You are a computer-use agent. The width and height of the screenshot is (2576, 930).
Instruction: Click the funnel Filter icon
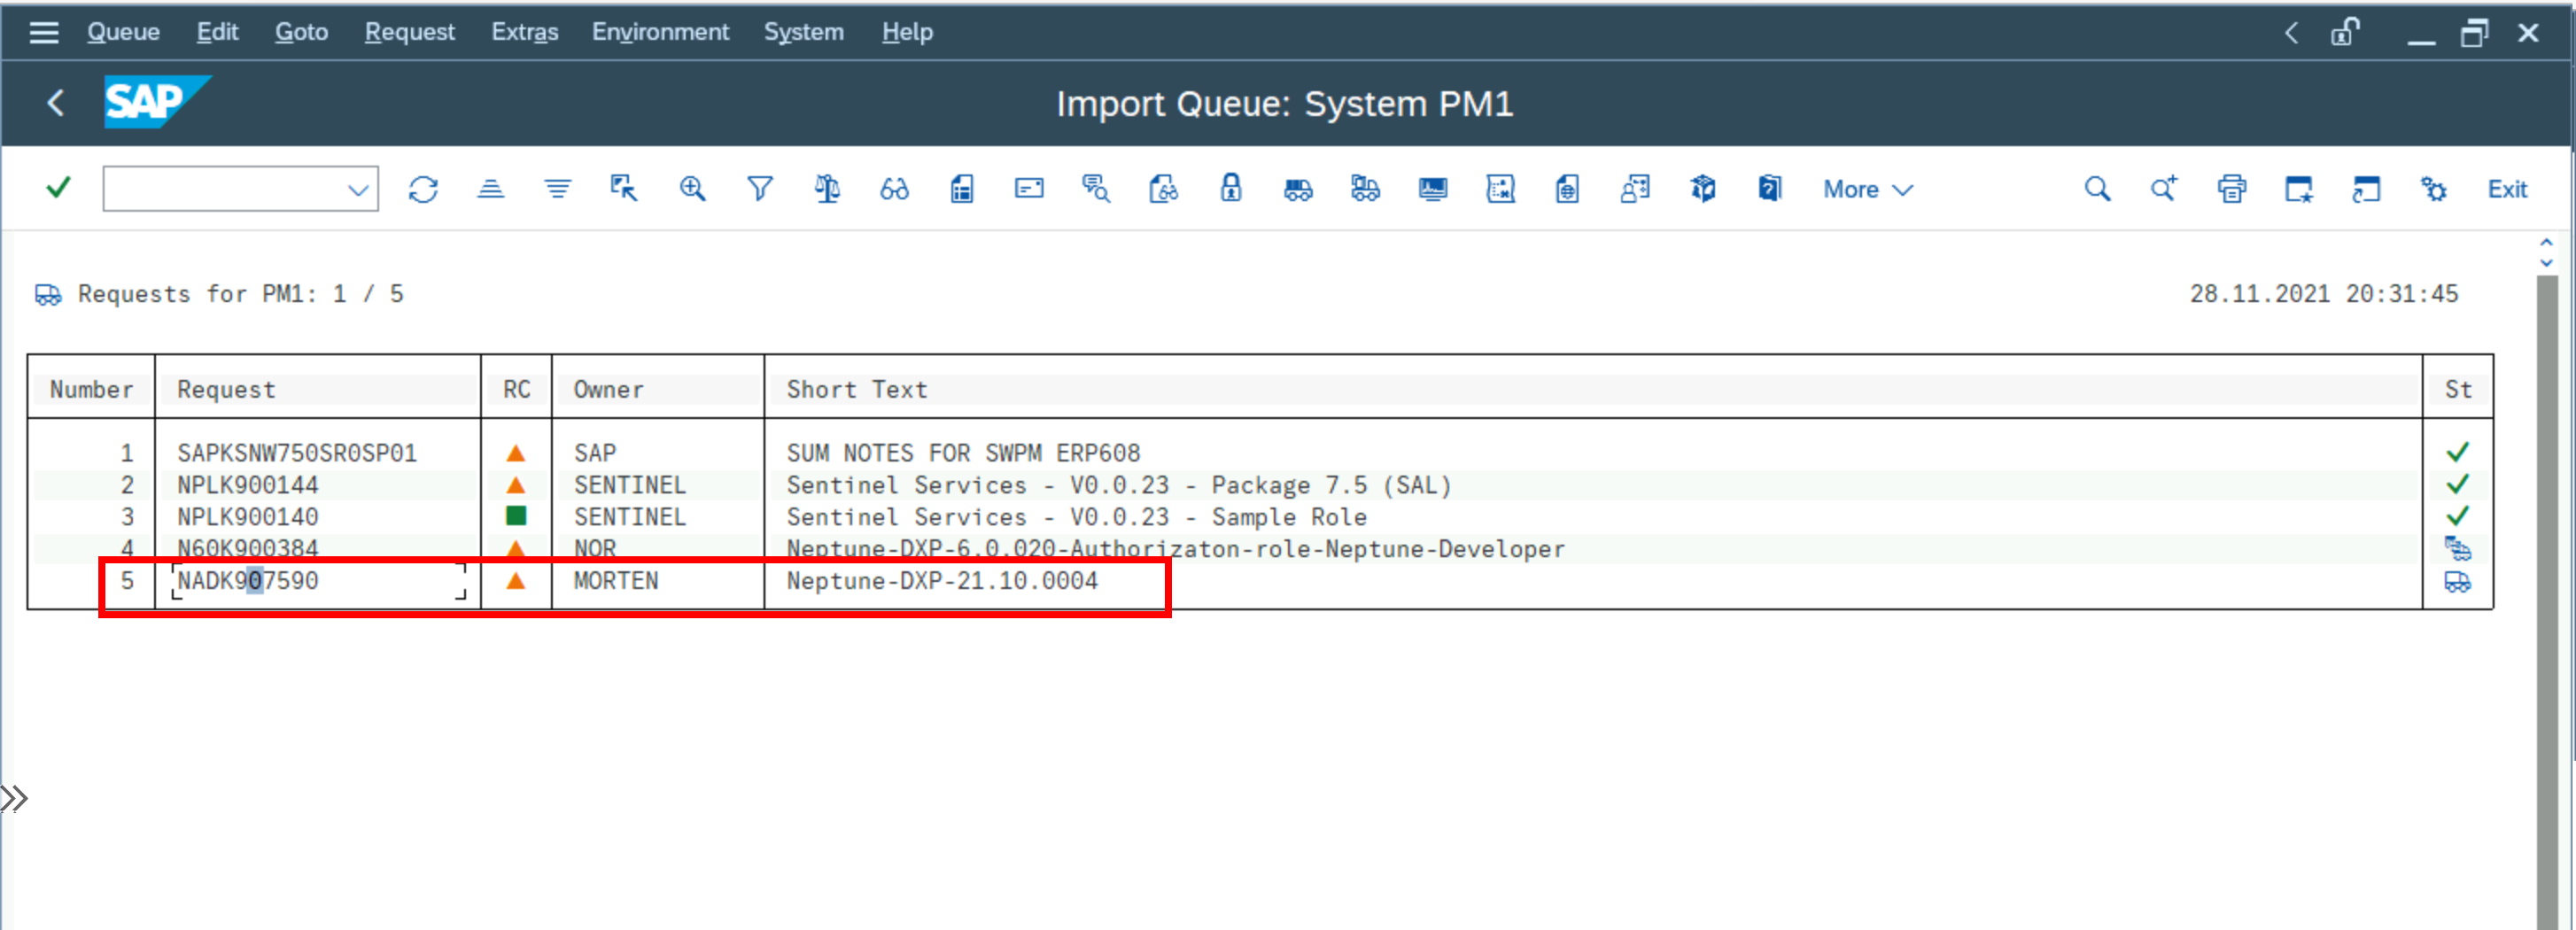point(760,189)
